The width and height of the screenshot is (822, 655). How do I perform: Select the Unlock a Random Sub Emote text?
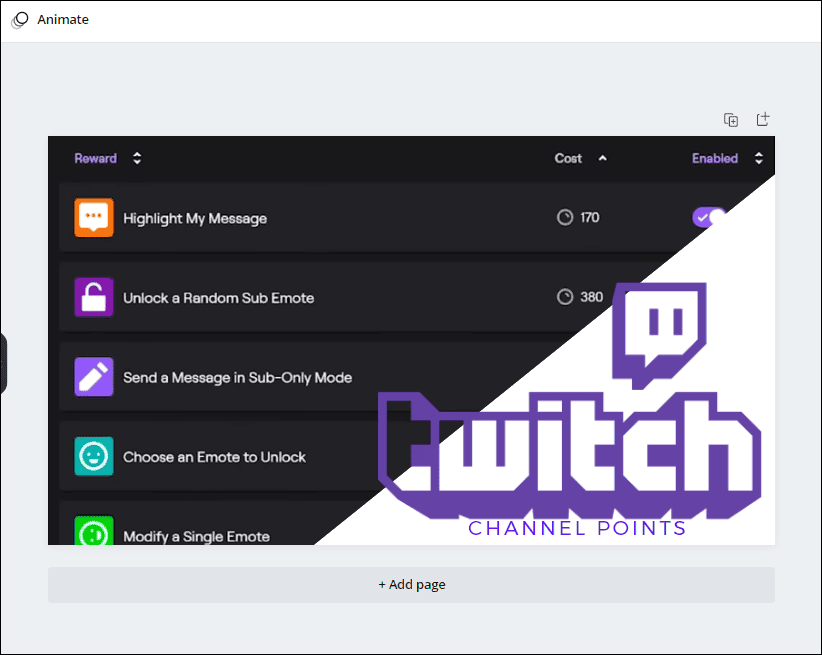218,298
